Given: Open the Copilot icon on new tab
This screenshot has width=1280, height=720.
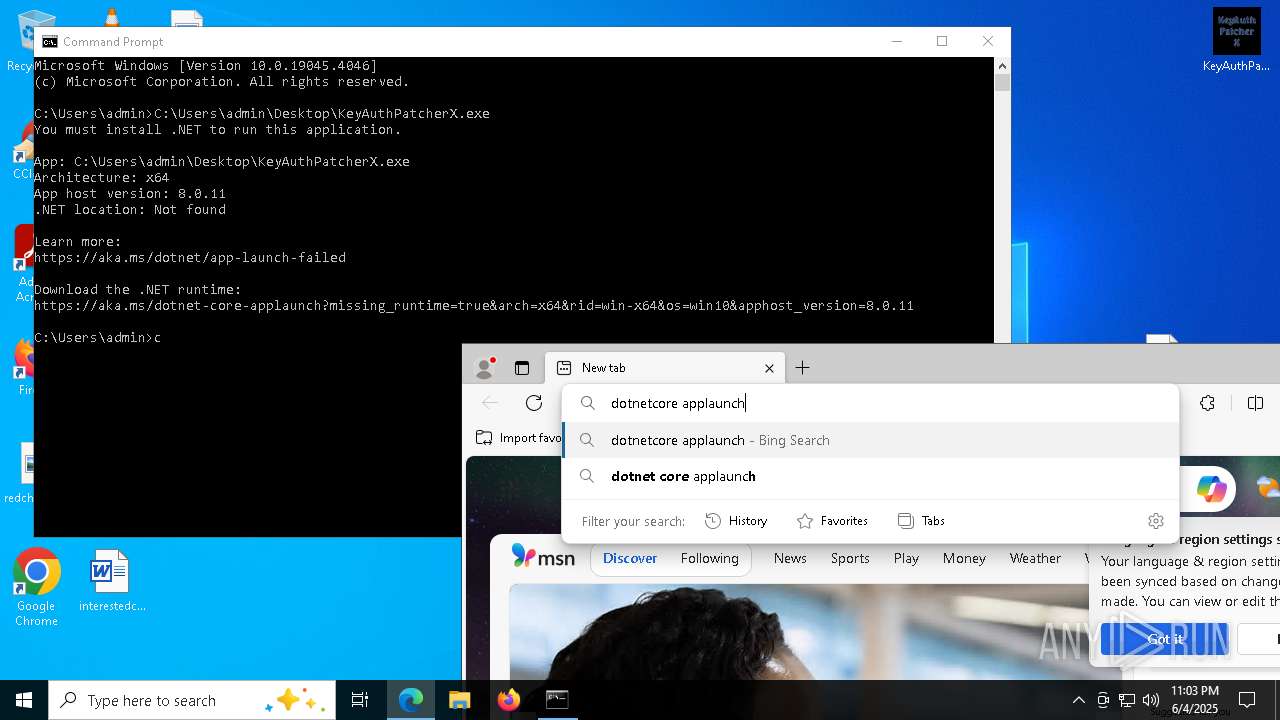Looking at the screenshot, I should coord(1212,489).
